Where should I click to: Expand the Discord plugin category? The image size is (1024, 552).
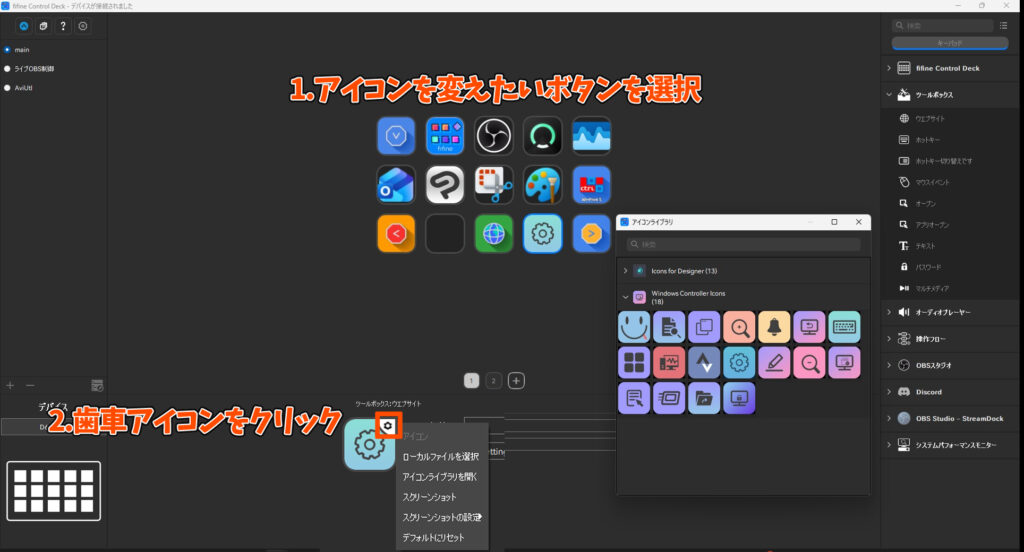click(888, 392)
